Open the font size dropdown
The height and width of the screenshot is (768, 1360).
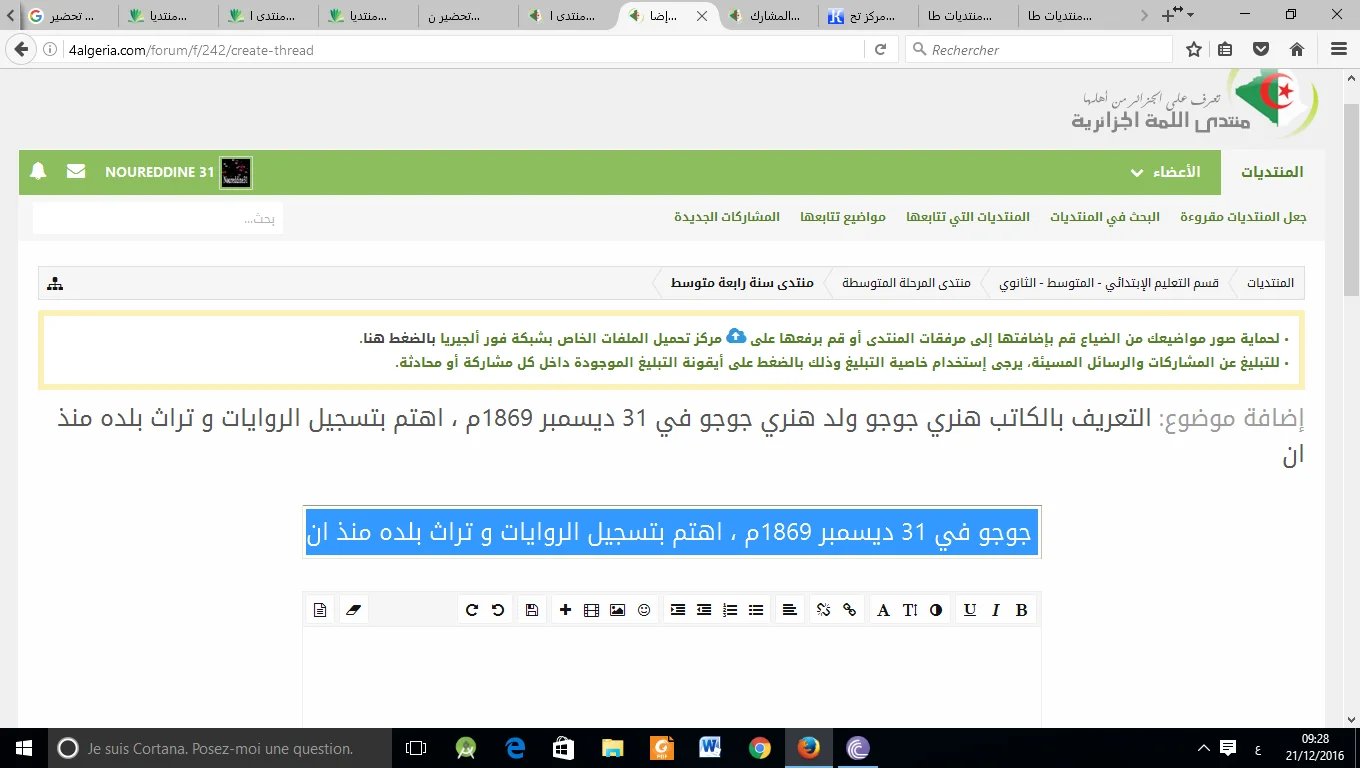point(910,610)
